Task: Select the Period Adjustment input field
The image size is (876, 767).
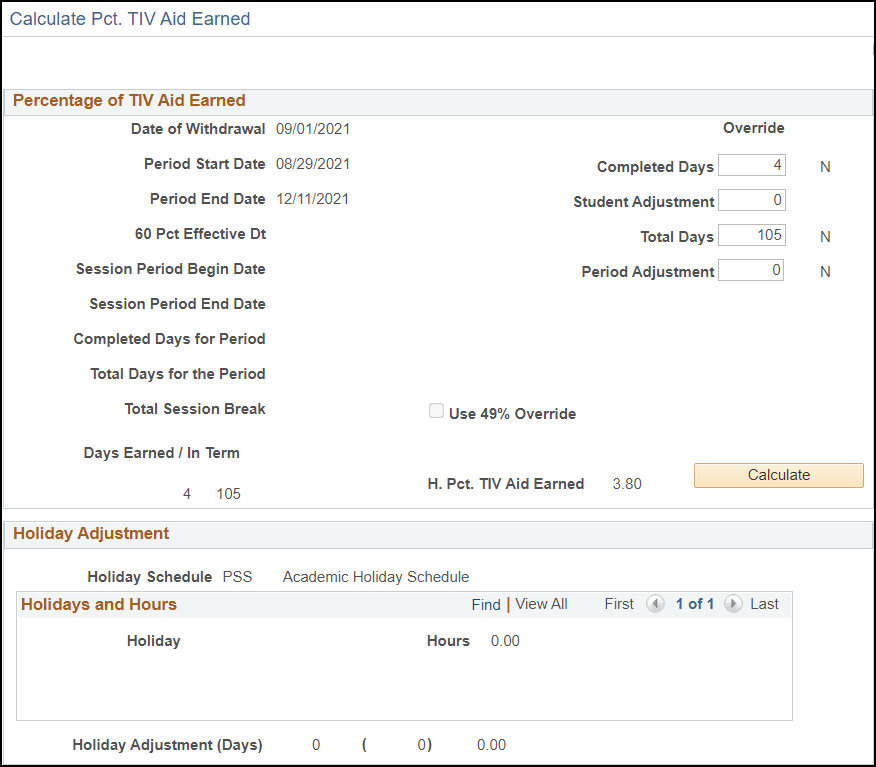Action: pos(751,269)
